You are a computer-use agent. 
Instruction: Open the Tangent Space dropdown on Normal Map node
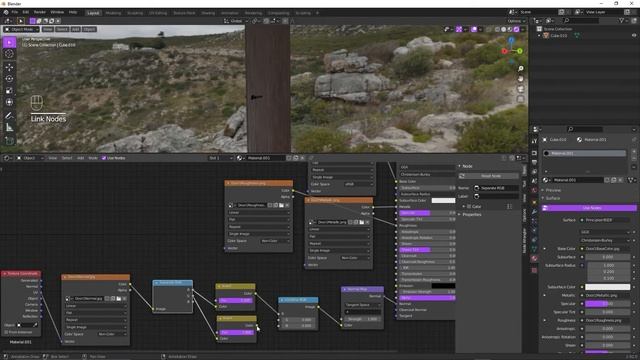363,305
